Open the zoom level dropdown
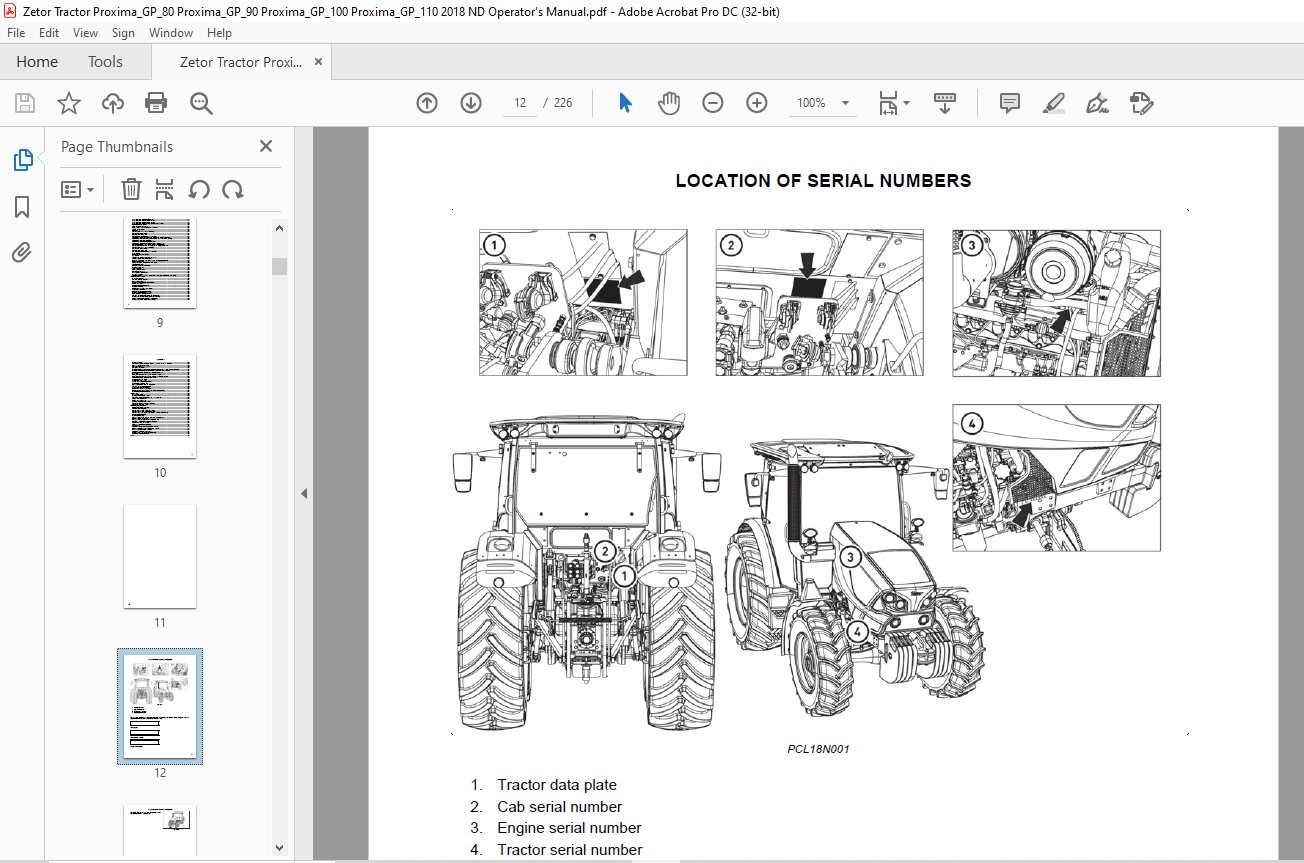 [x=846, y=103]
